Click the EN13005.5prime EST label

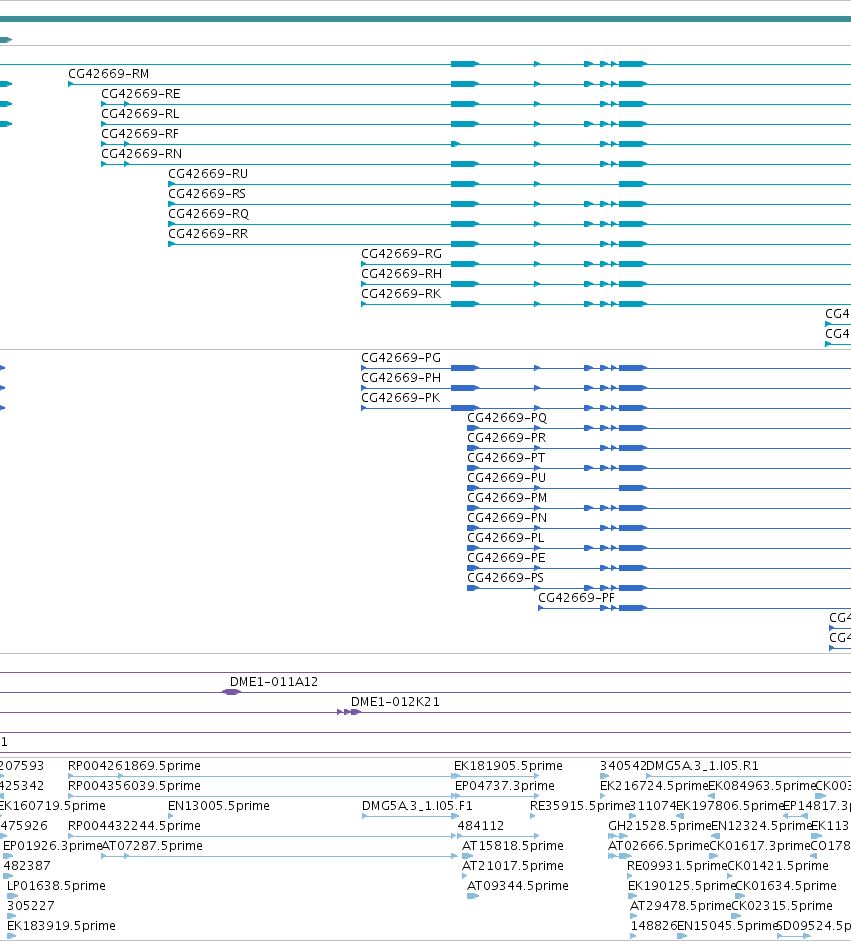click(218, 805)
